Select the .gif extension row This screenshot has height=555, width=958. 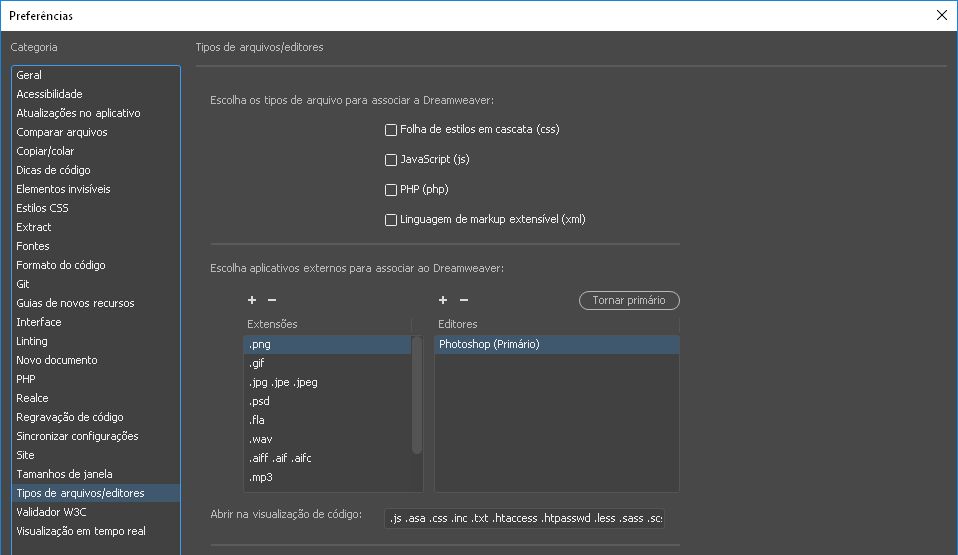[327, 363]
